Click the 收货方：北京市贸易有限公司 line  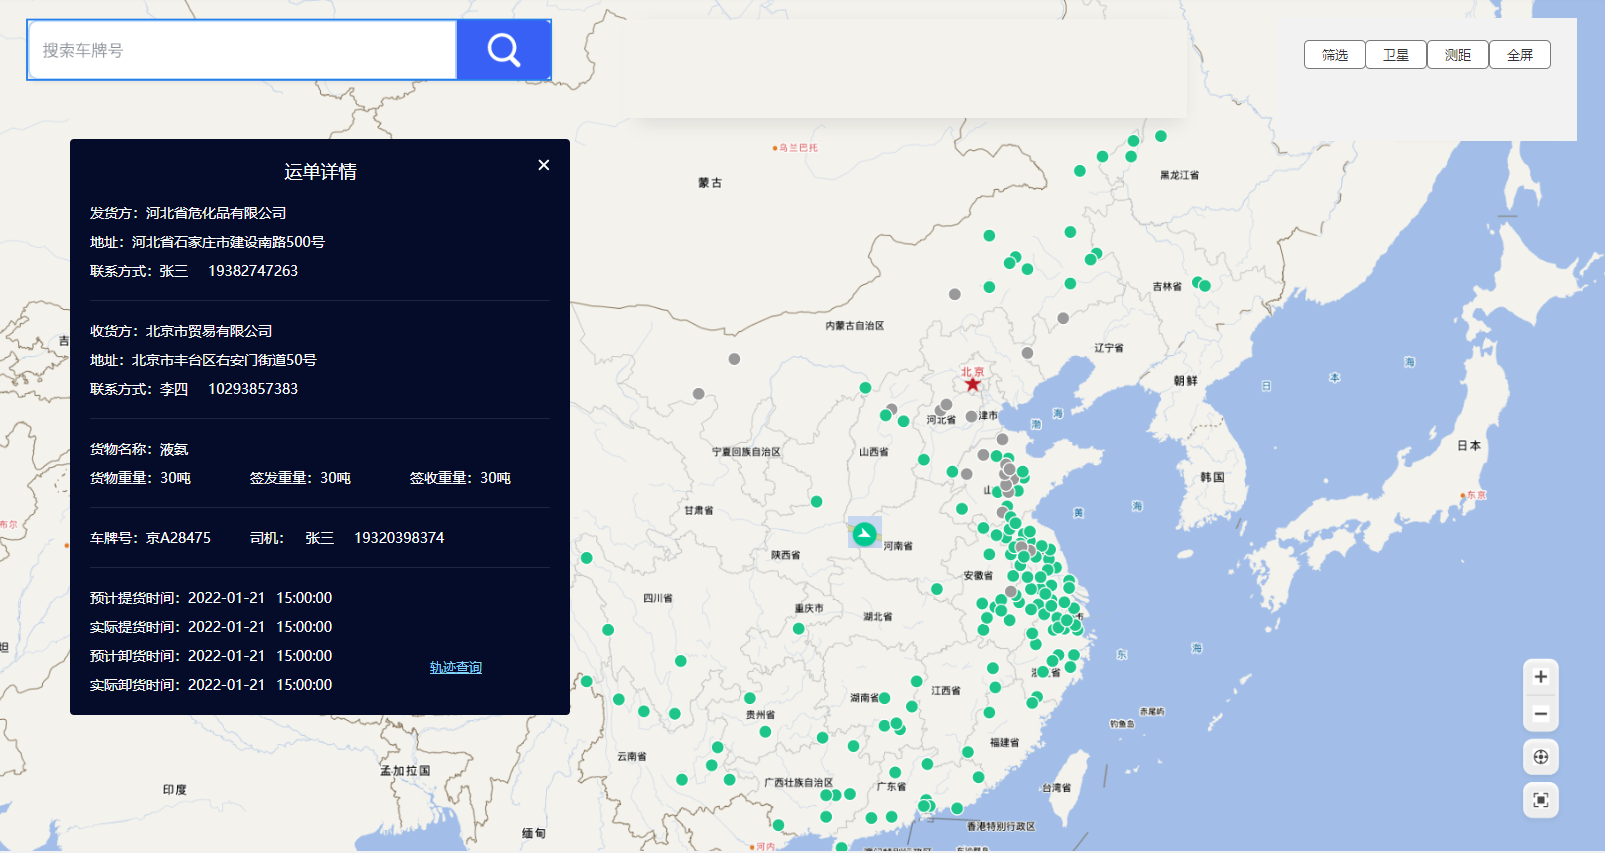pos(181,331)
